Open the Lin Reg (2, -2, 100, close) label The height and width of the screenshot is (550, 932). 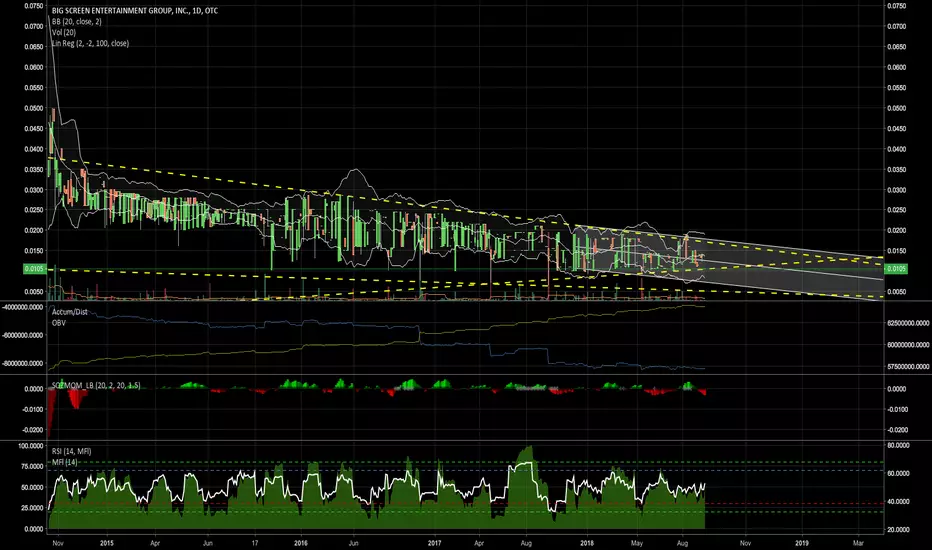(x=90, y=43)
